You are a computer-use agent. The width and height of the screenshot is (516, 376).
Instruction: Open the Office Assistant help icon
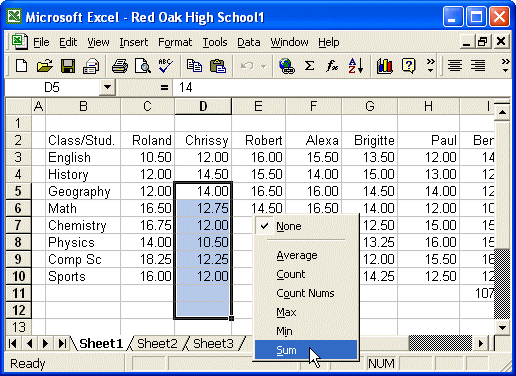[x=408, y=66]
